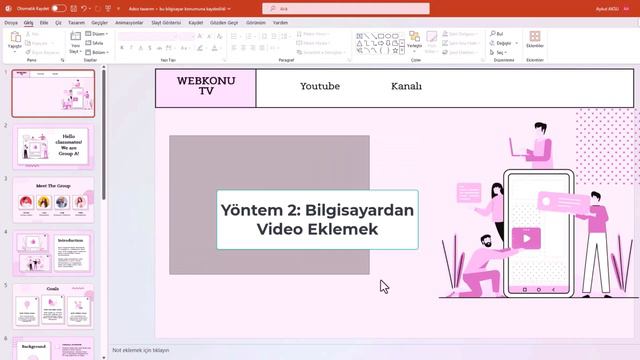This screenshot has width=640, height=360.
Task: Toggle text shadow formatting
Action: [150, 48]
